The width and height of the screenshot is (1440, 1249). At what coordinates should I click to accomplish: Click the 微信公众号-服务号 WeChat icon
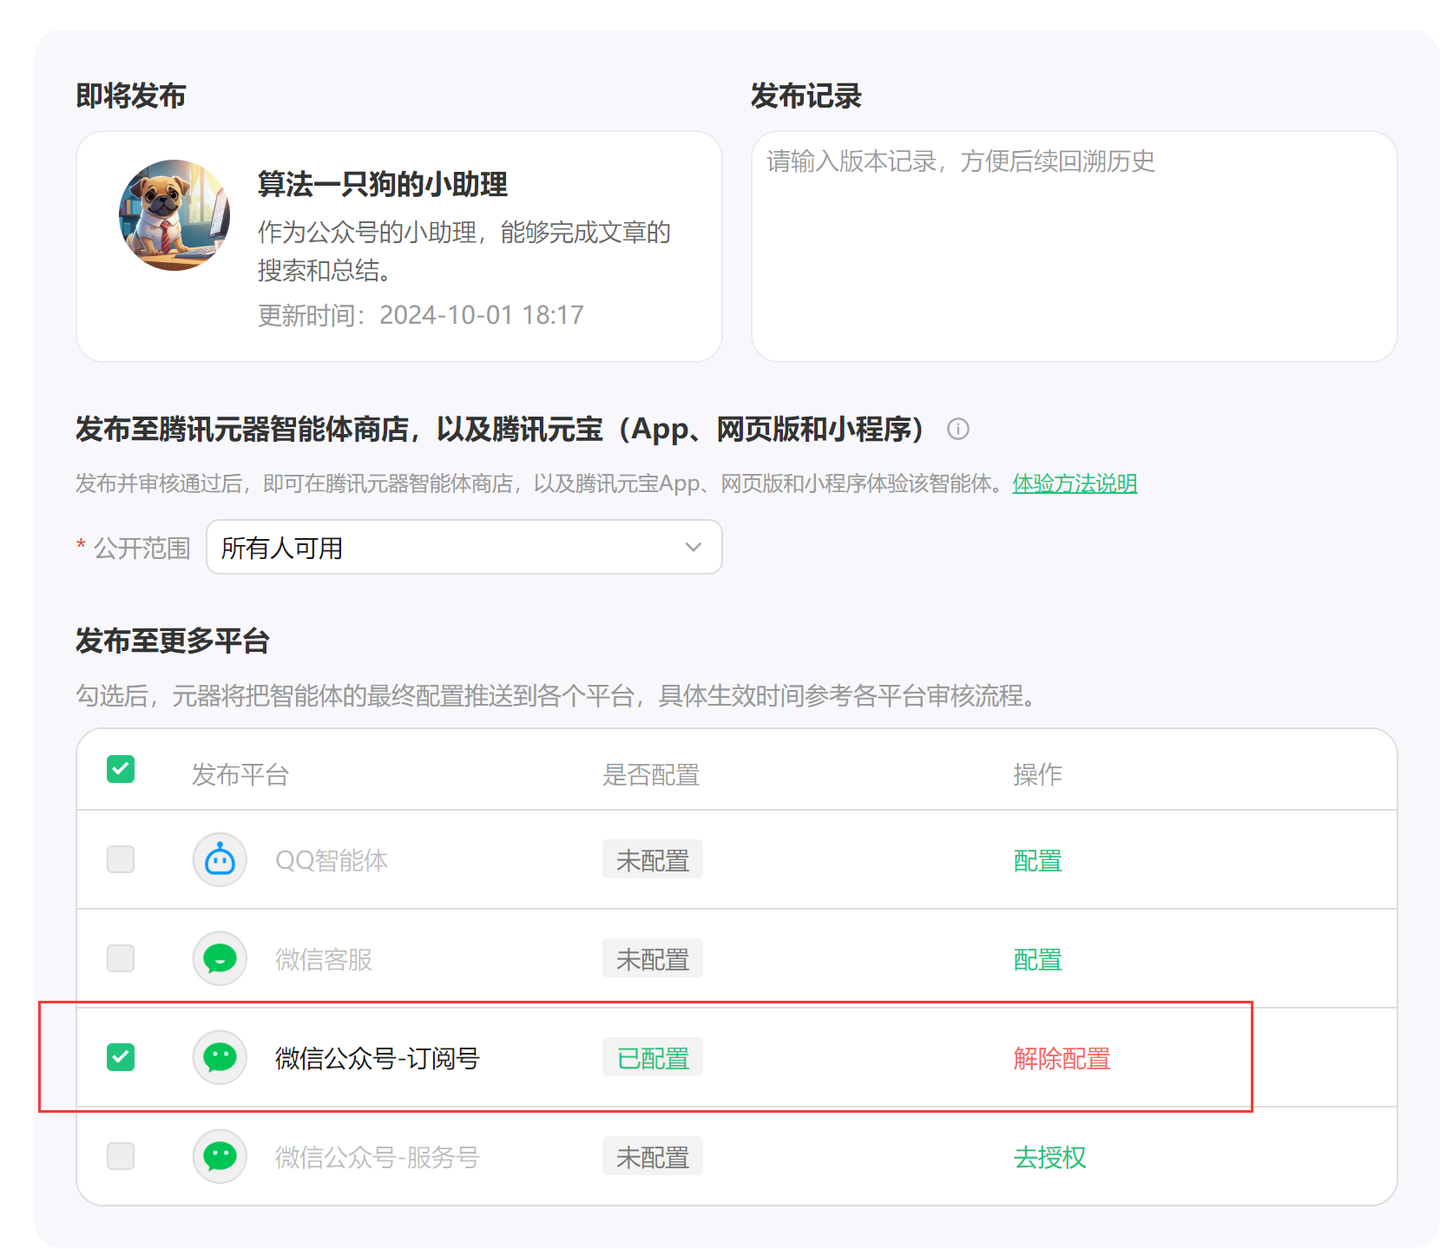(x=220, y=1156)
